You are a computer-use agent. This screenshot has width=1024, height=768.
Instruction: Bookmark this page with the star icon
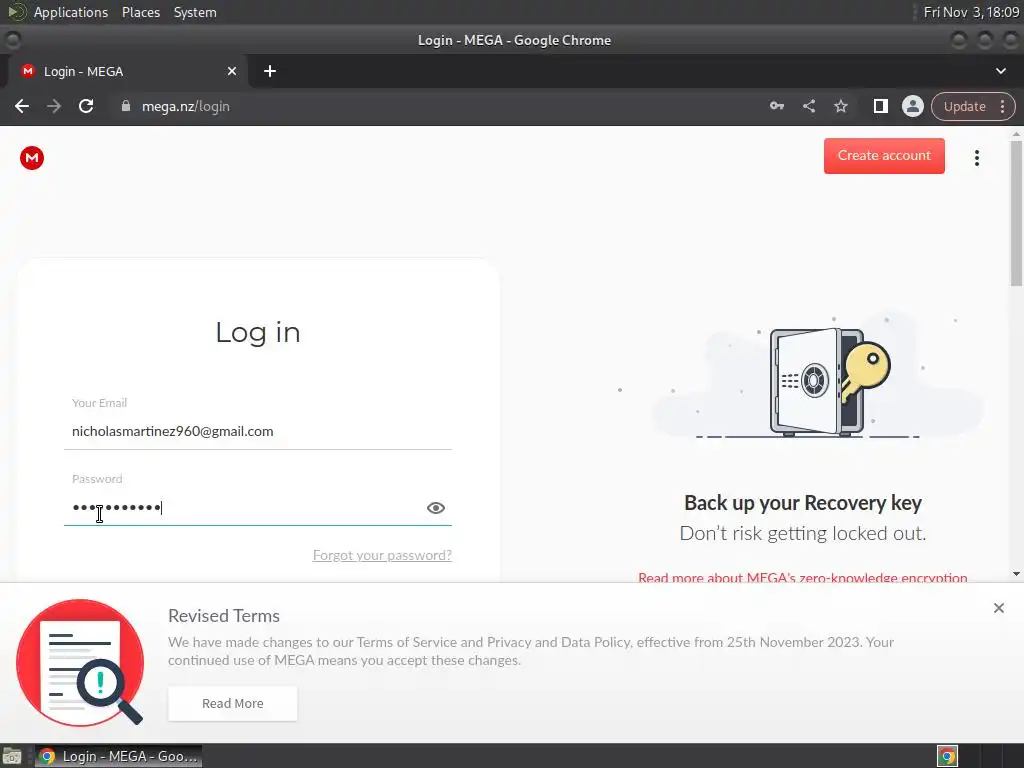(x=840, y=106)
